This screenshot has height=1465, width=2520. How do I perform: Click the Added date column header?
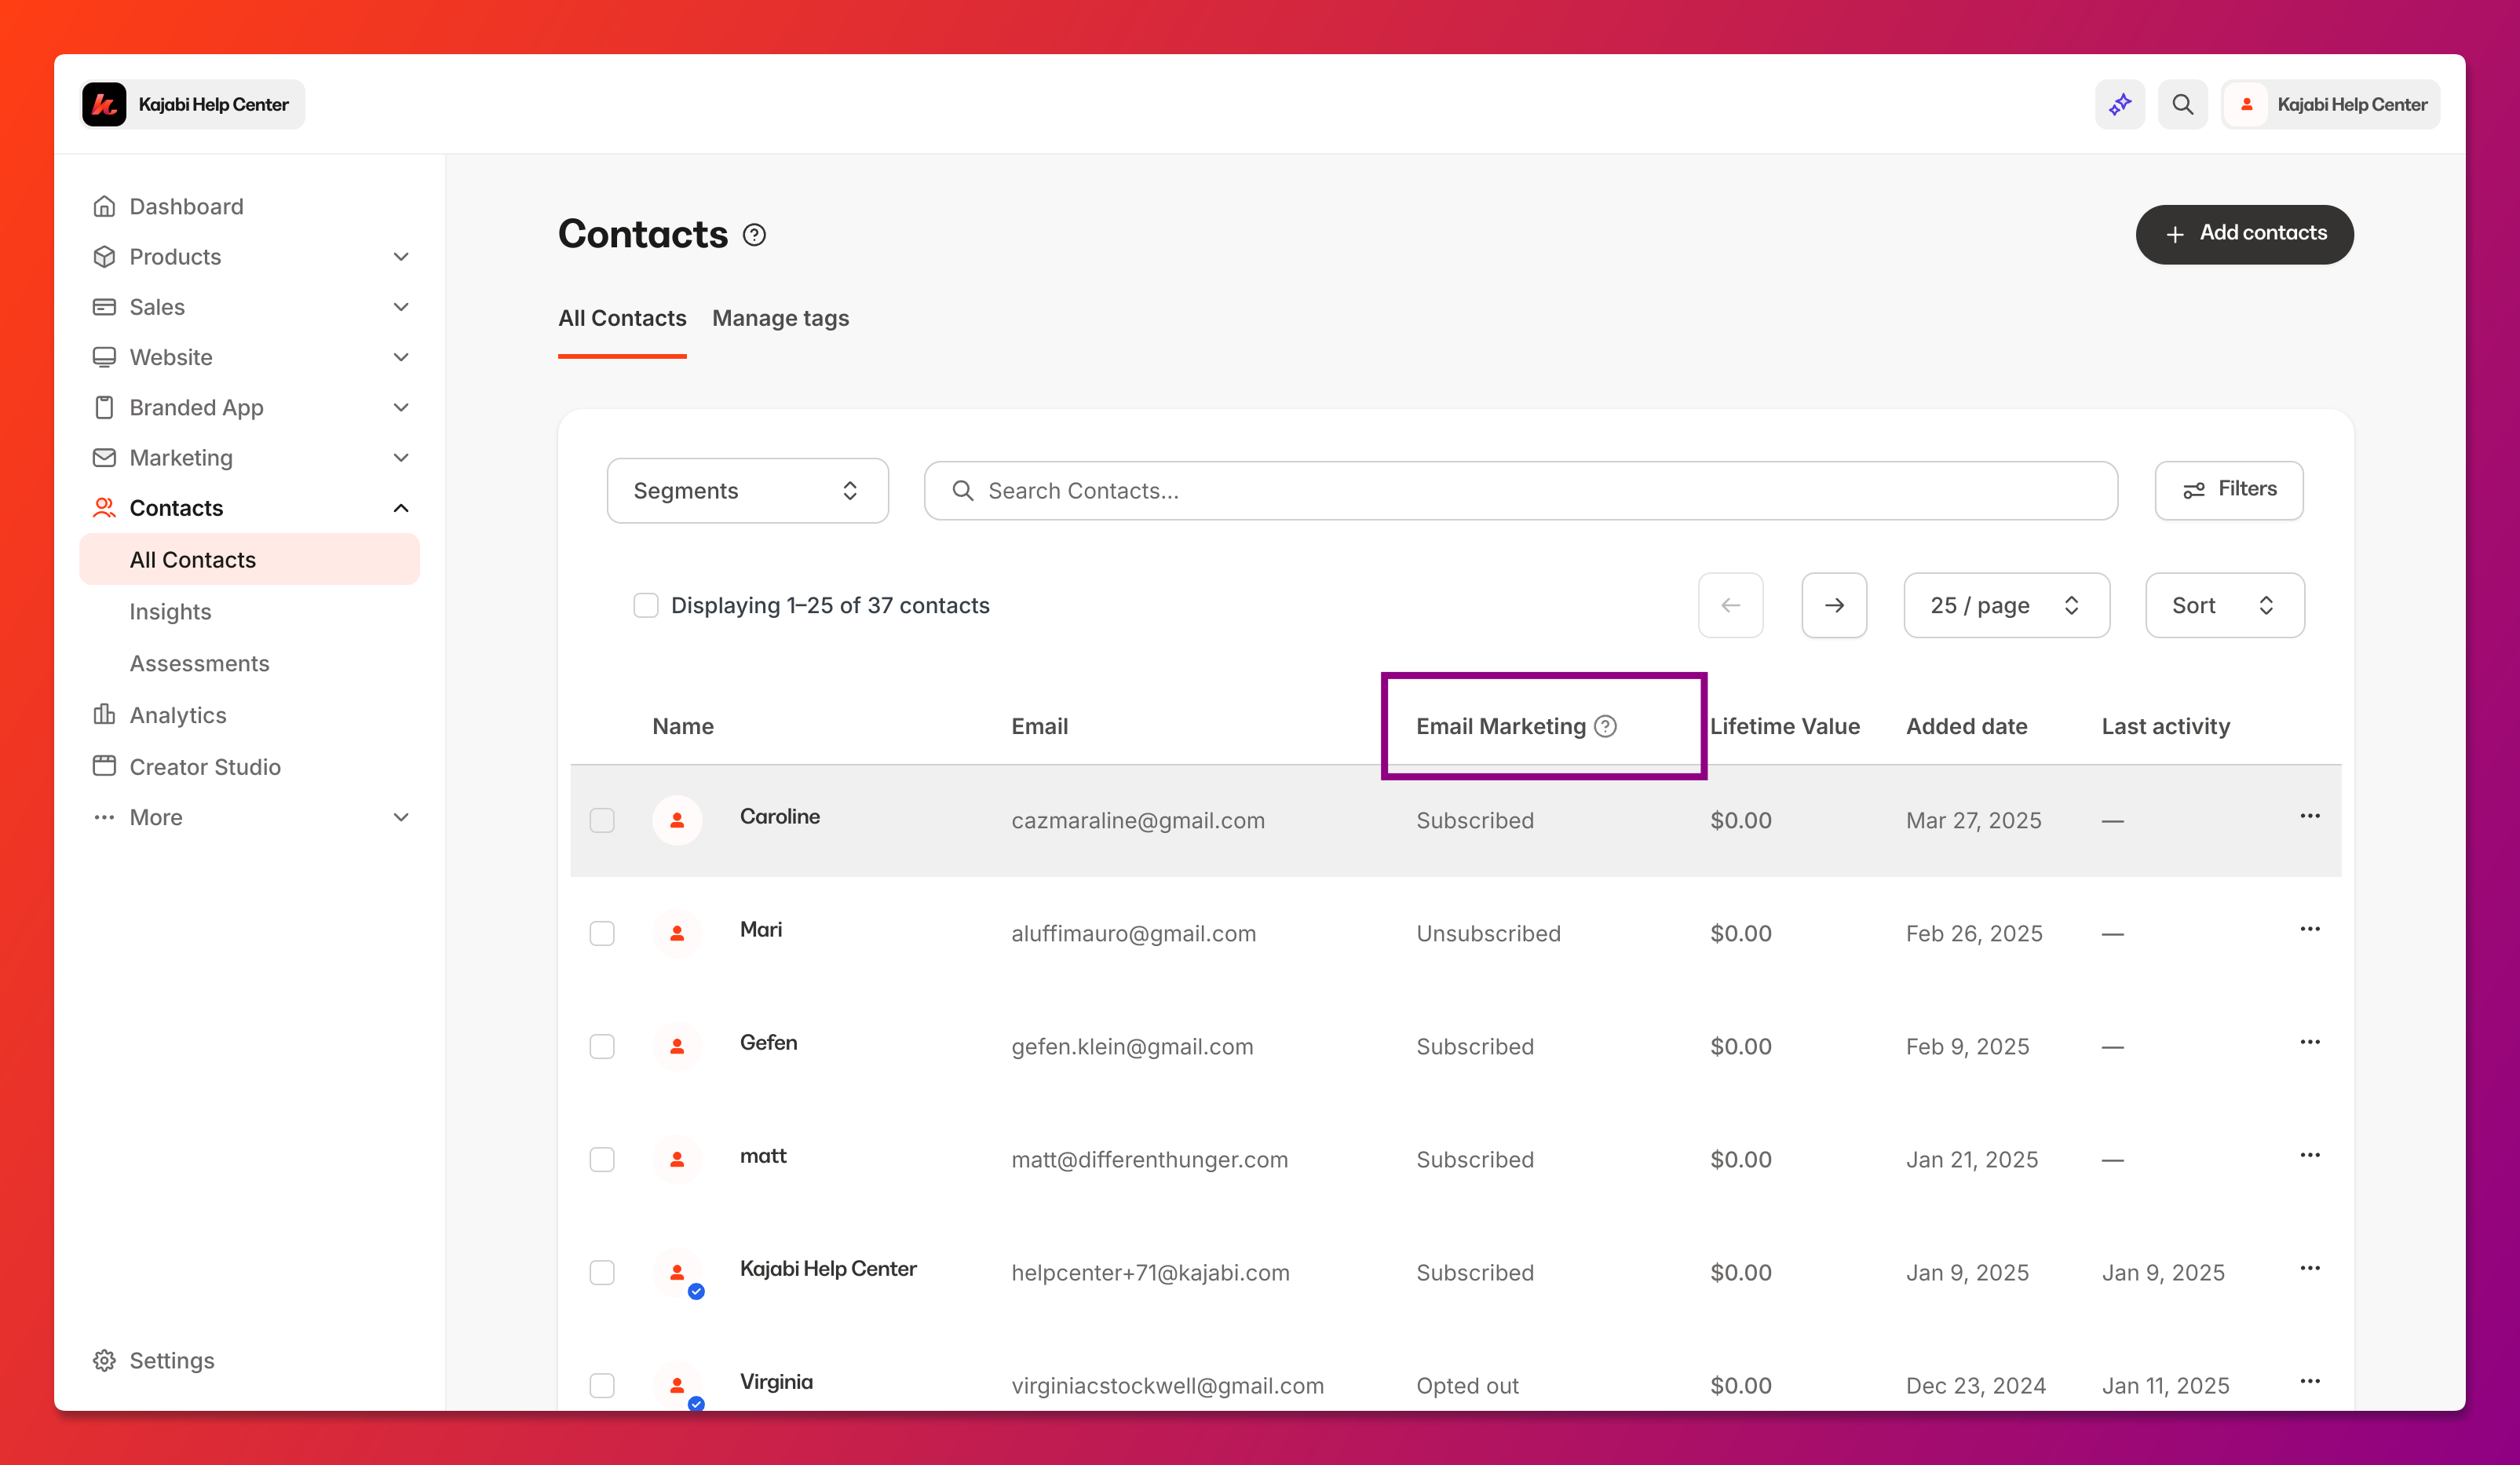click(x=1966, y=726)
